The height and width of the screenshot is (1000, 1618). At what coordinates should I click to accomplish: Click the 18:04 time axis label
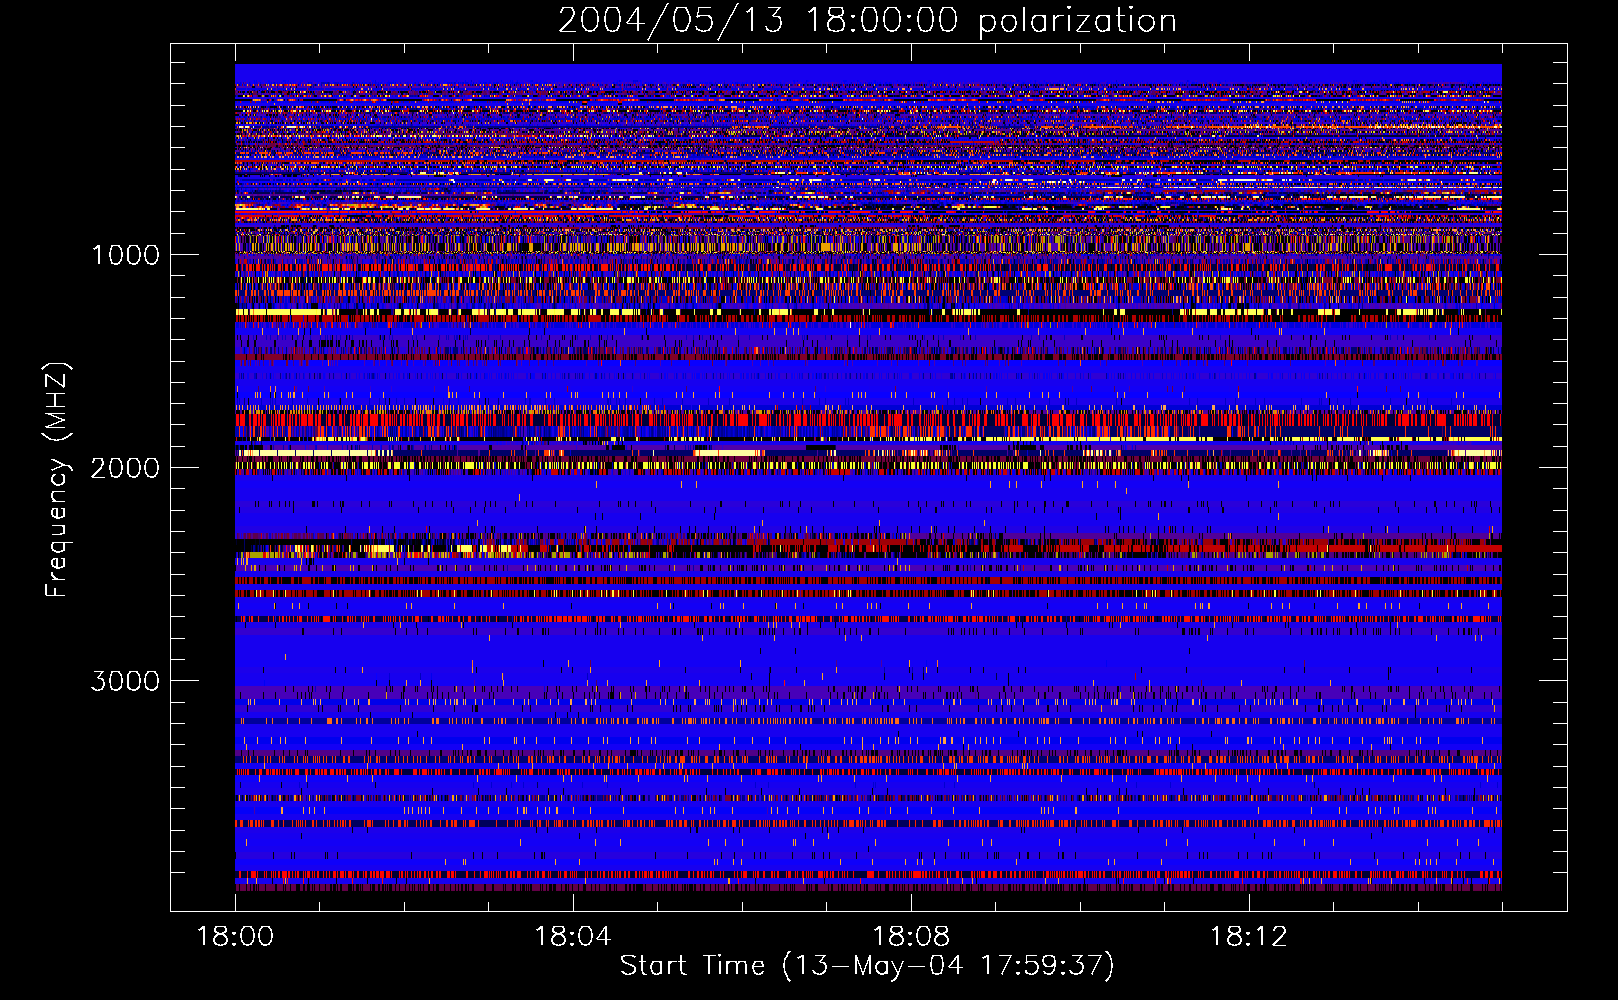pyautogui.click(x=573, y=937)
